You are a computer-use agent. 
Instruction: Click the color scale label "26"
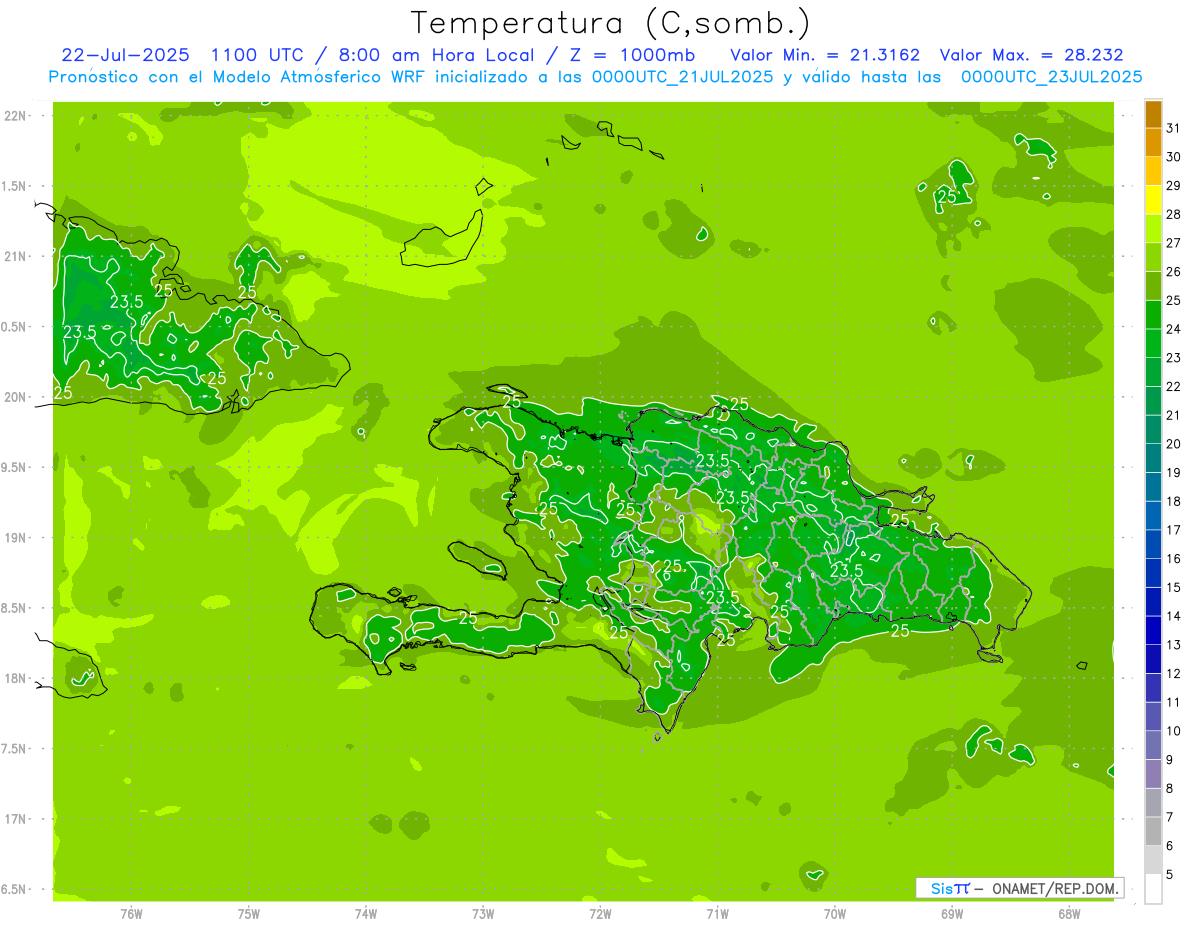click(x=1173, y=272)
